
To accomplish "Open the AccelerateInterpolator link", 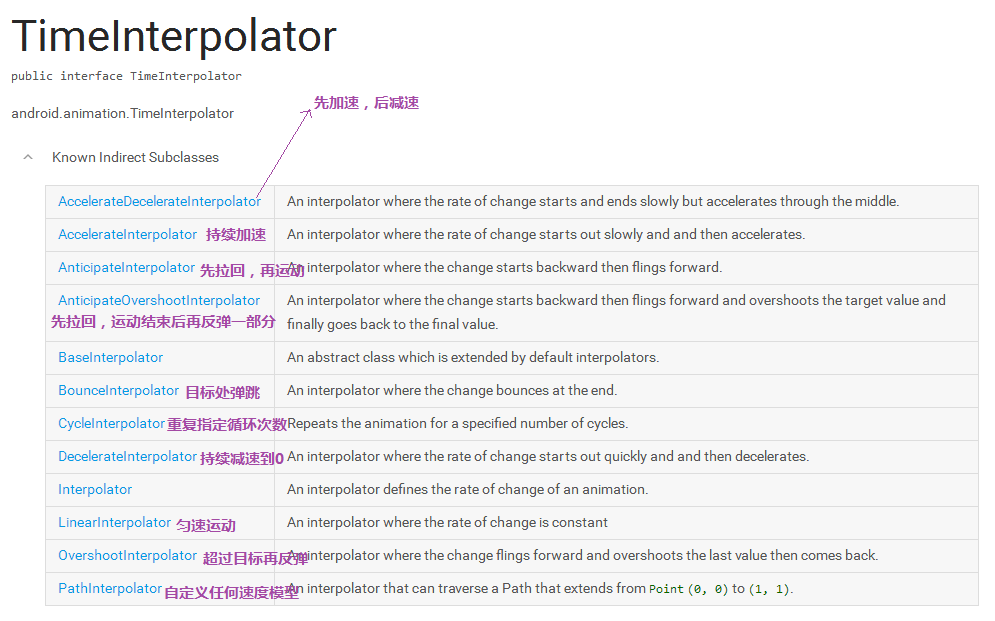I will [x=126, y=234].
